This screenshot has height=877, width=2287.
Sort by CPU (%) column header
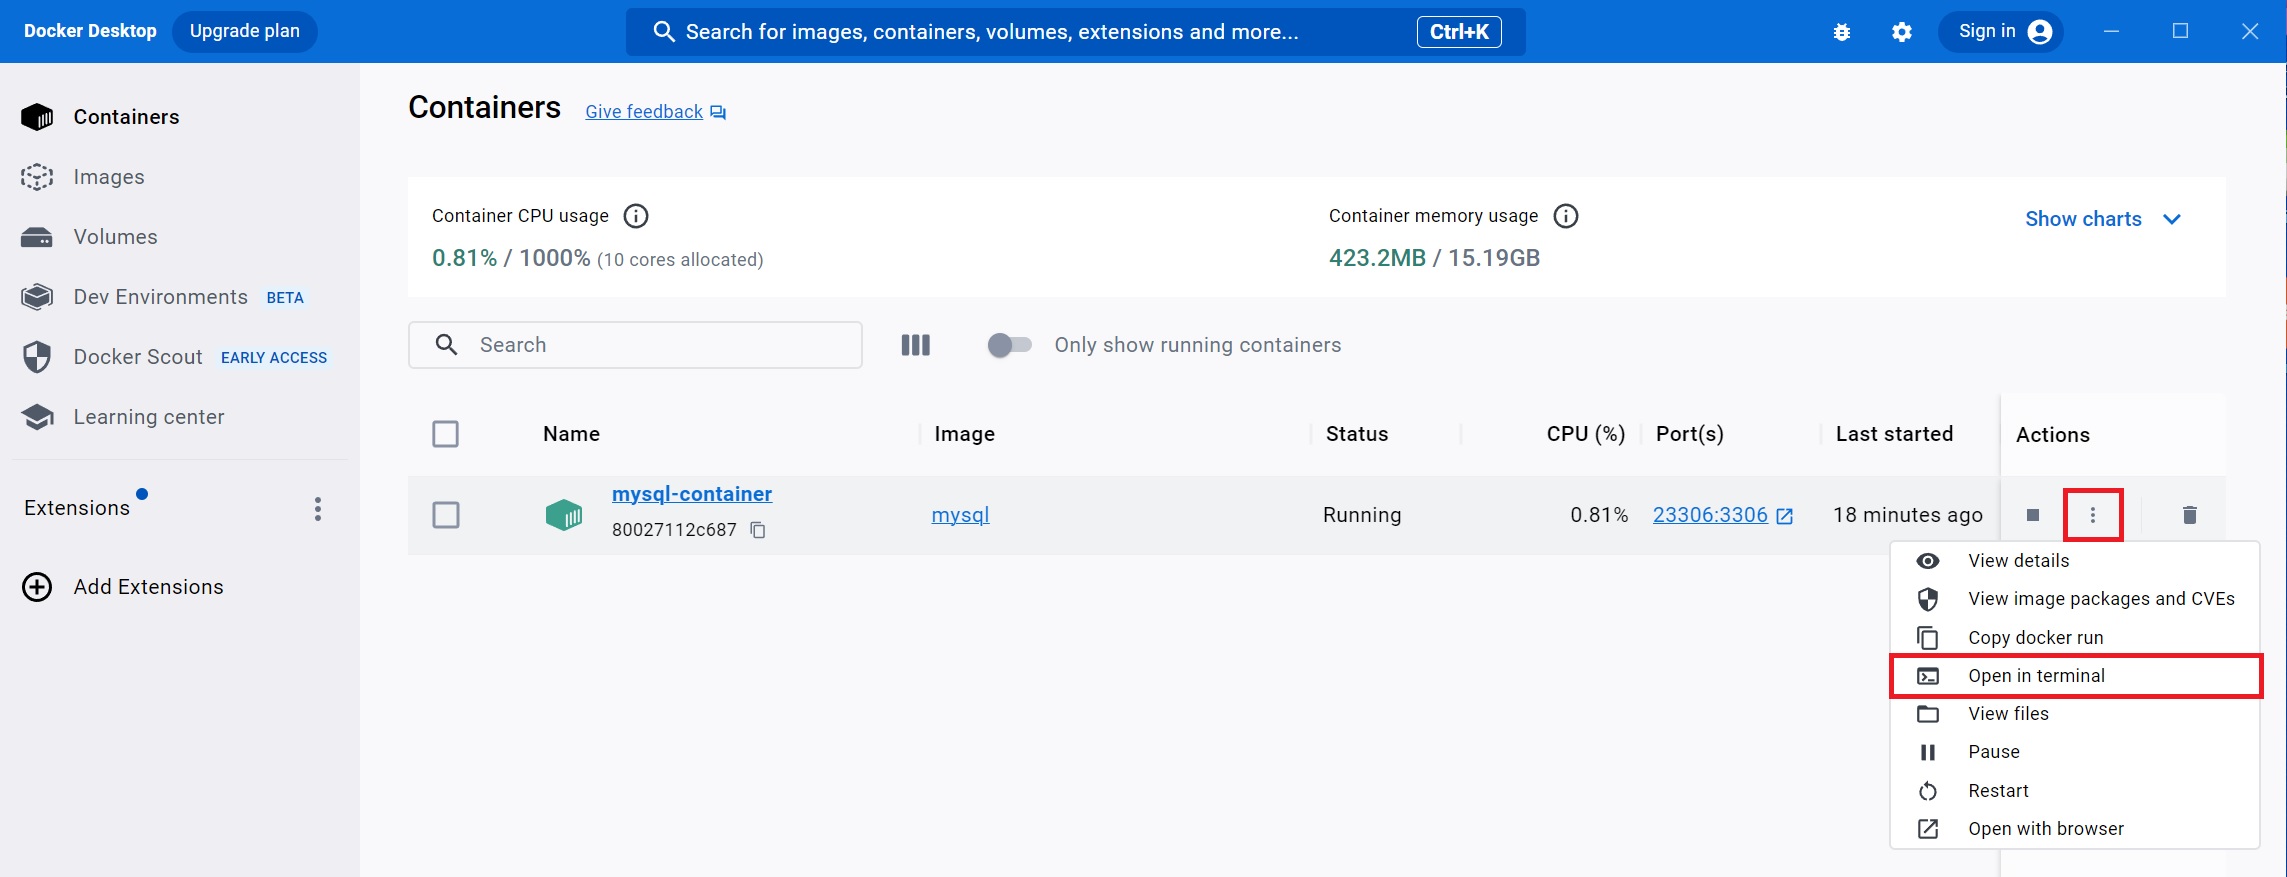pyautogui.click(x=1586, y=434)
